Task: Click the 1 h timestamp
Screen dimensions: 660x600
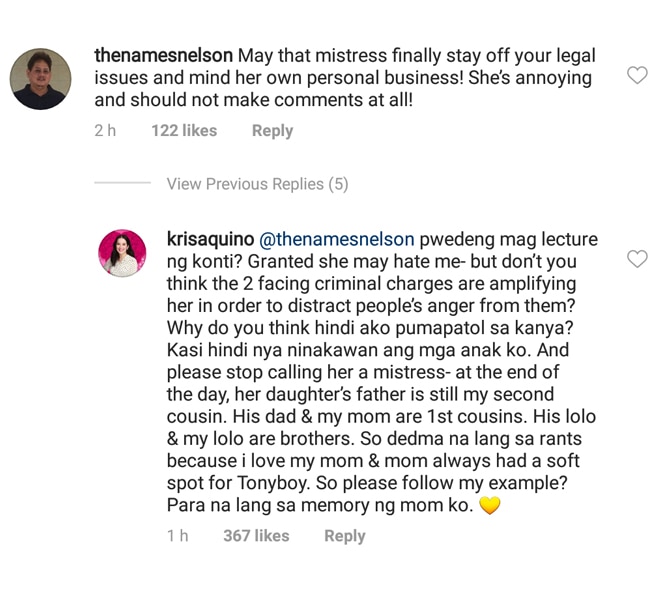Action: point(177,536)
